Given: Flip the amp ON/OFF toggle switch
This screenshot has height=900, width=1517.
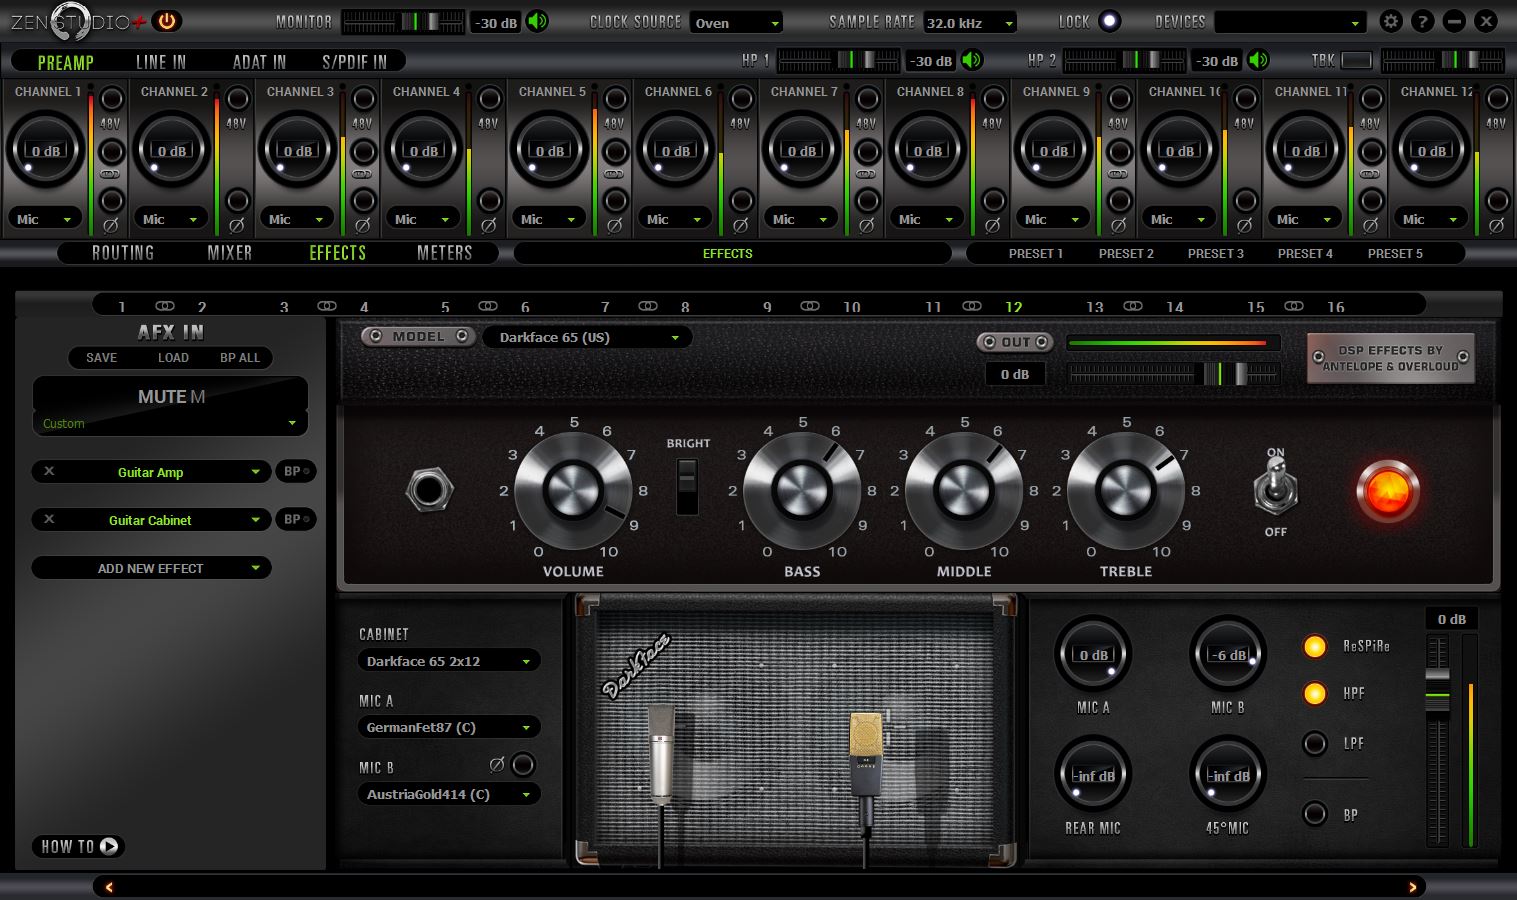Looking at the screenshot, I should [1276, 489].
